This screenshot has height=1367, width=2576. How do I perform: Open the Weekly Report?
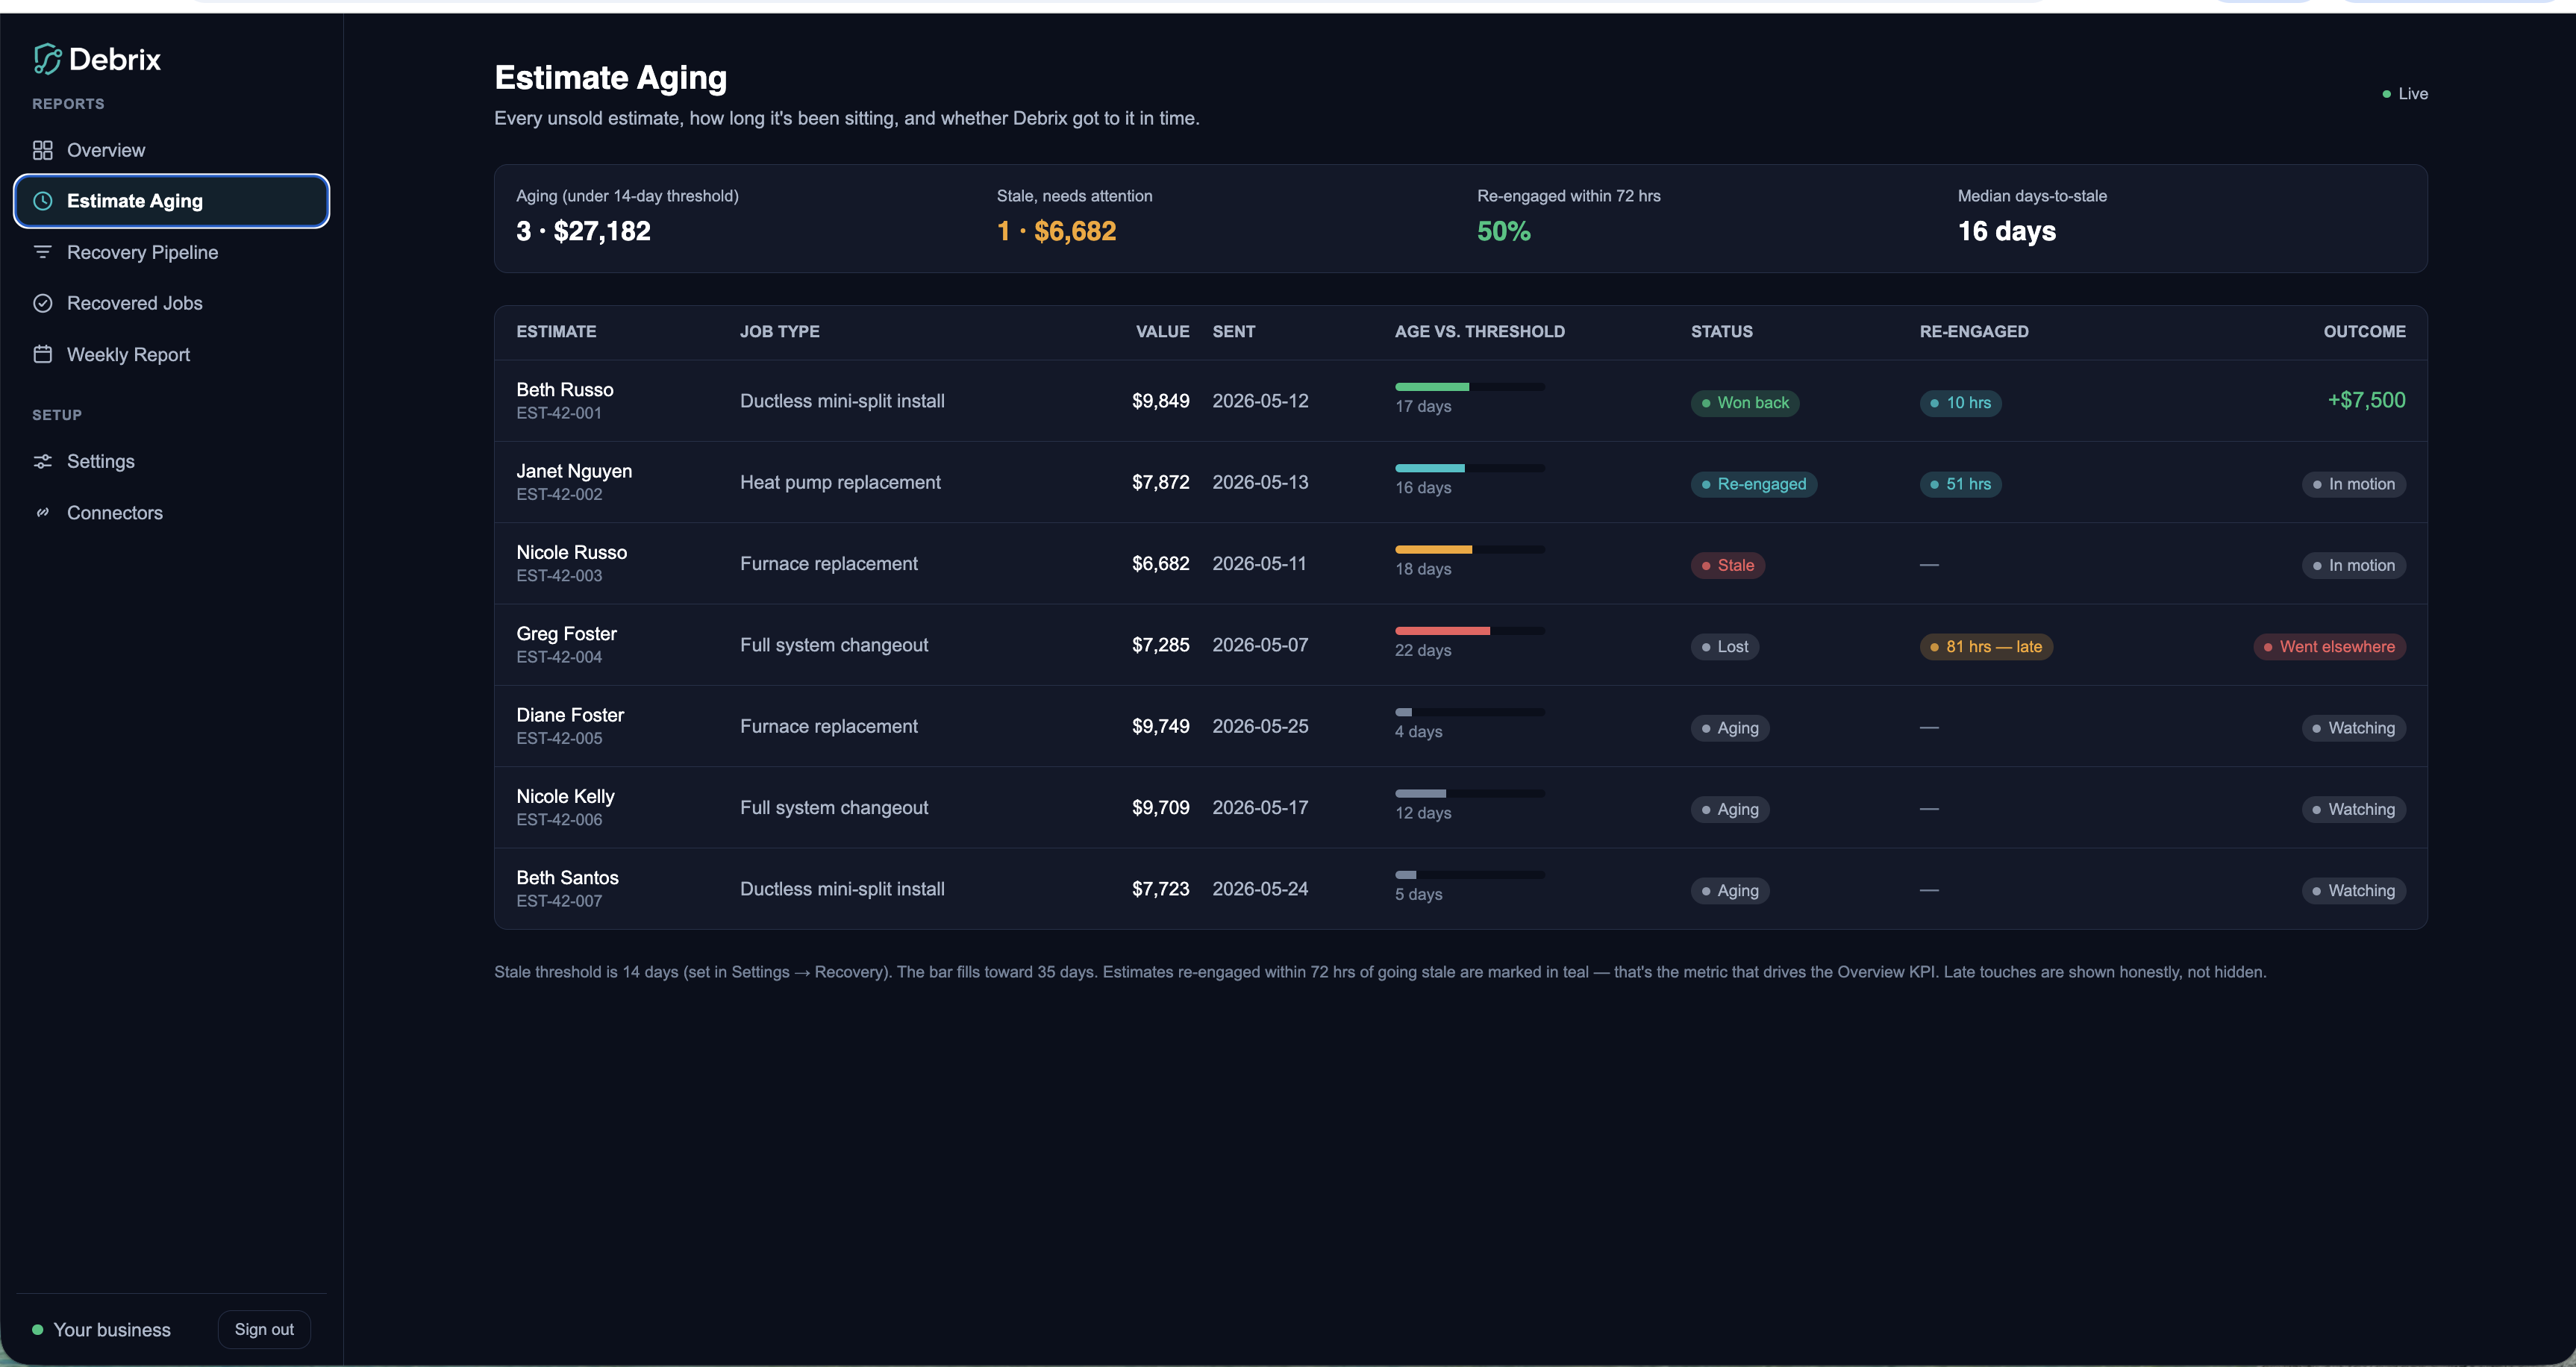[171, 354]
